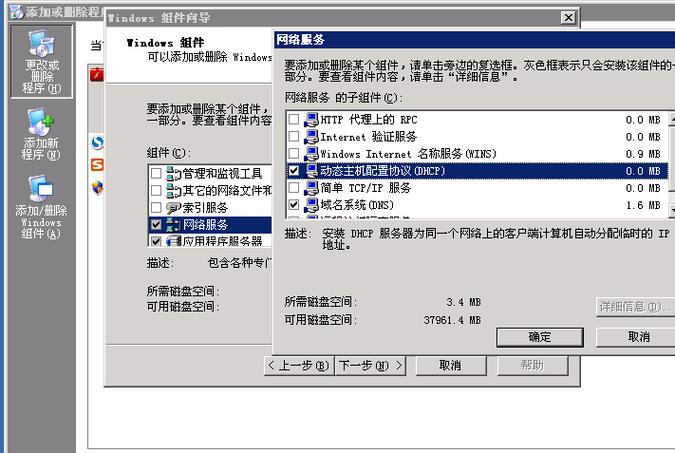The image size is (675, 453).
Task: Check the Internet 验证服务 checkbox
Action: pos(294,137)
